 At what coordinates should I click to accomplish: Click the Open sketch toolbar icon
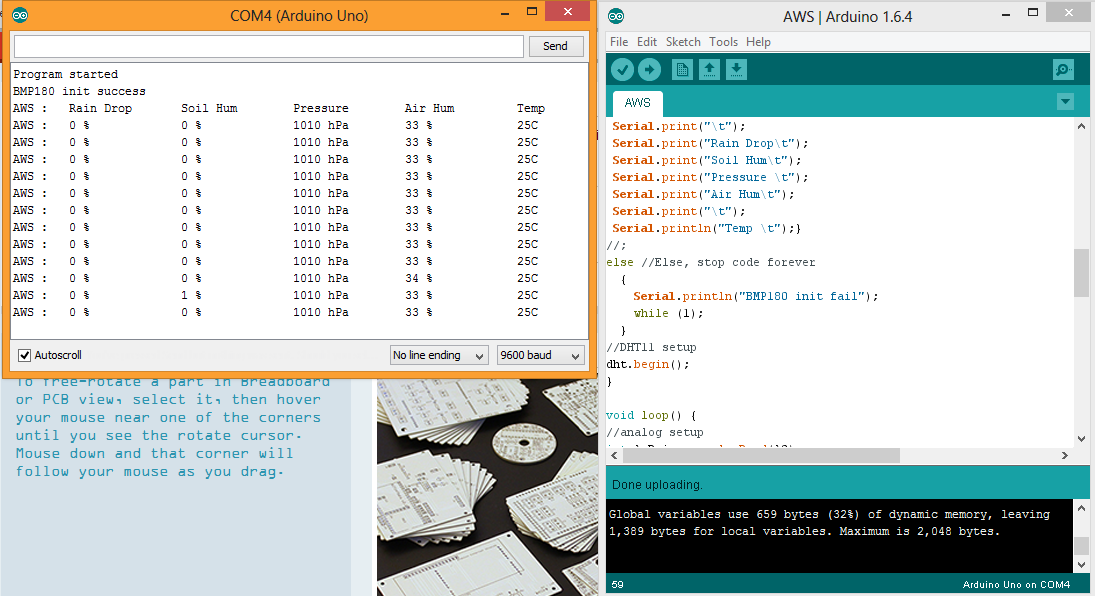coord(711,69)
